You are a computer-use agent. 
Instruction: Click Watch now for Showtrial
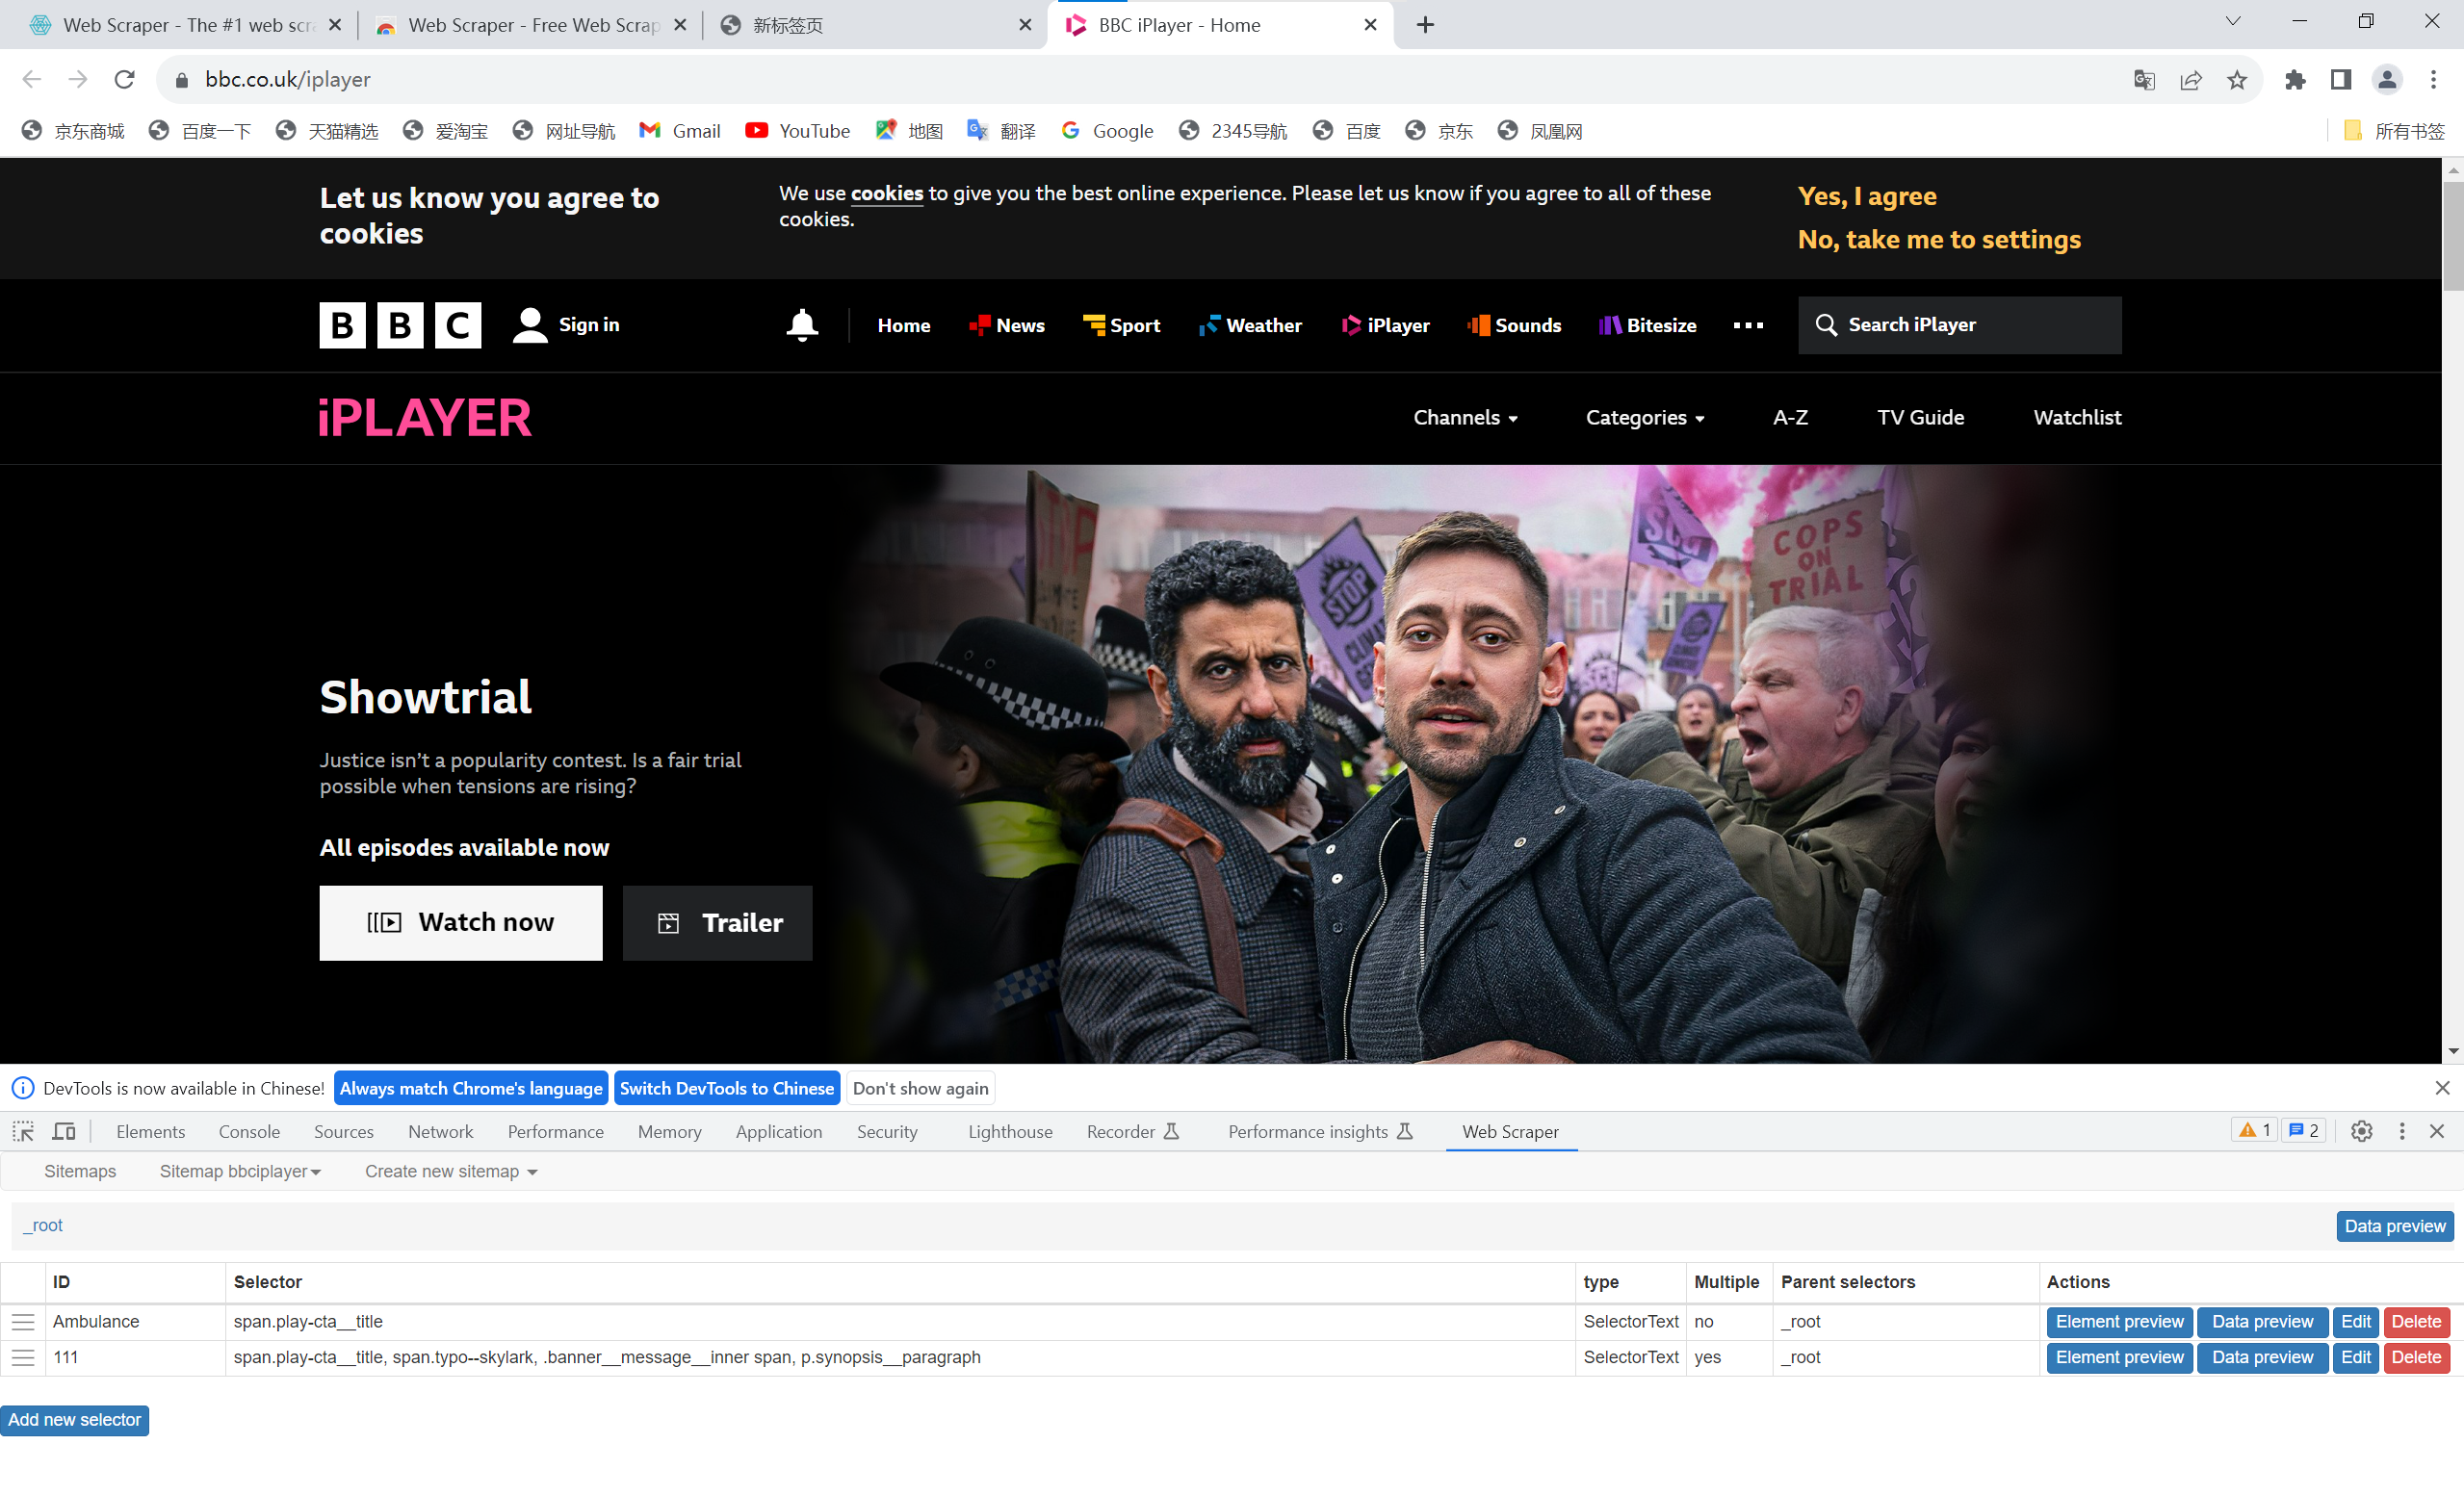[461, 922]
